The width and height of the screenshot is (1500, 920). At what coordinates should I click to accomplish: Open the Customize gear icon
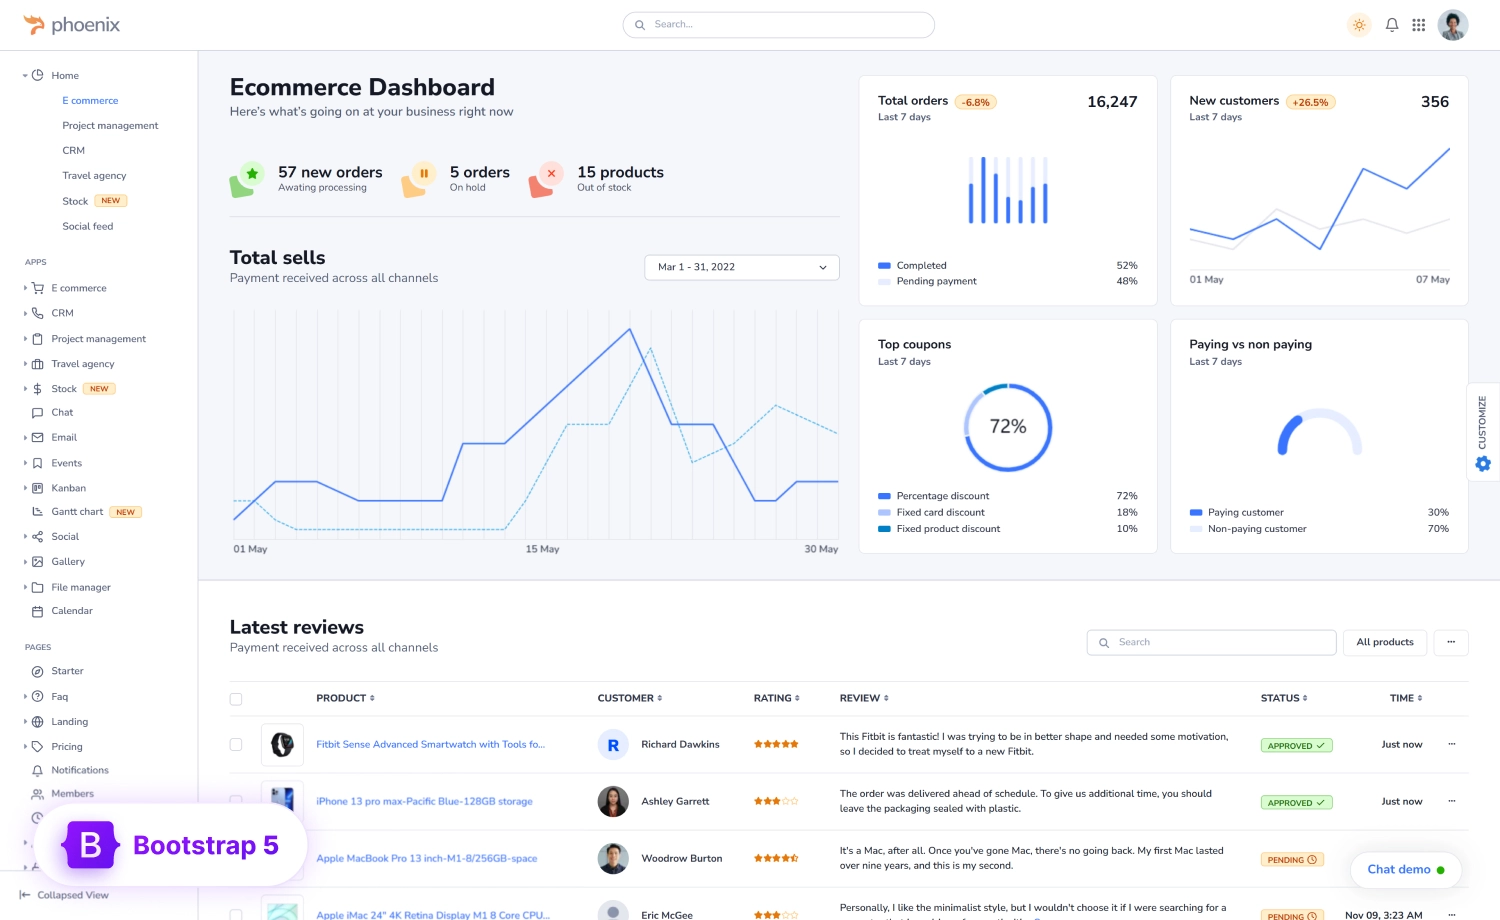click(x=1483, y=464)
